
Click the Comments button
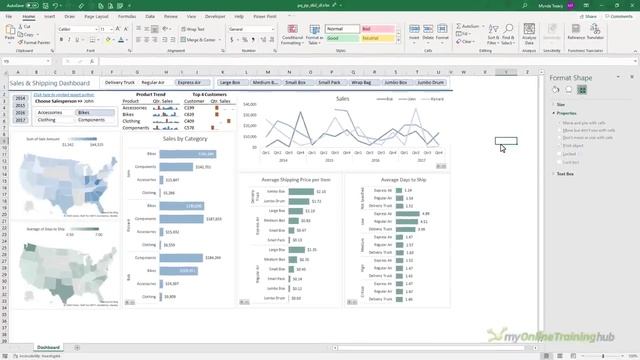[x=619, y=16]
